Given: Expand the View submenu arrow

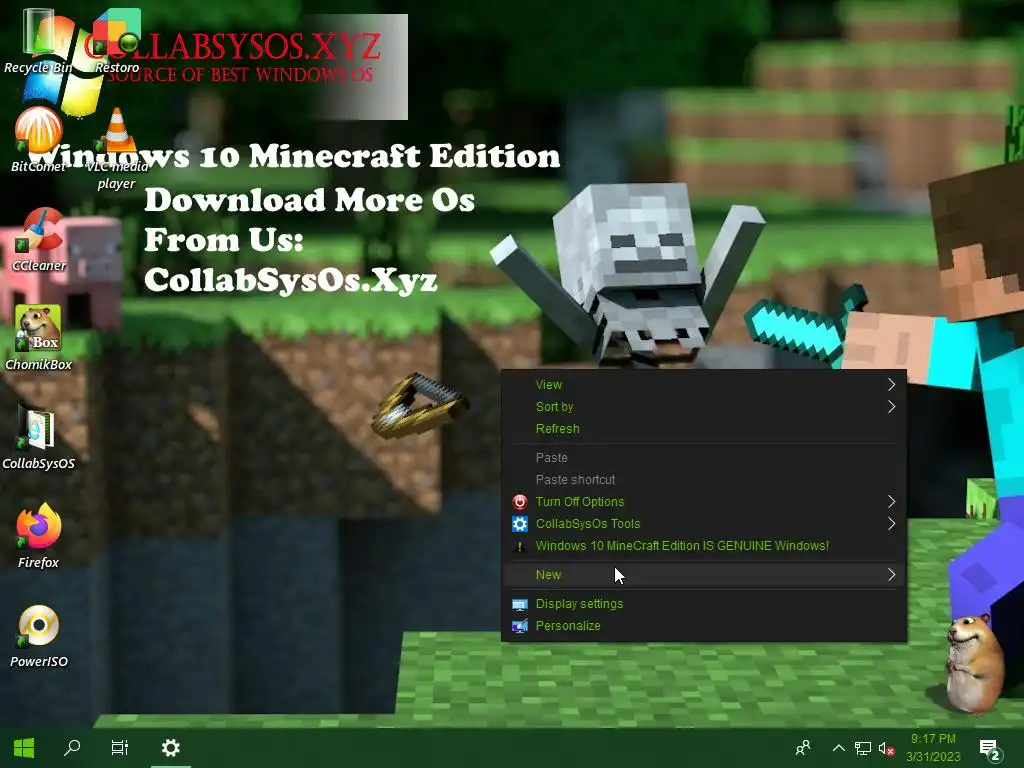Looking at the screenshot, I should tap(891, 385).
